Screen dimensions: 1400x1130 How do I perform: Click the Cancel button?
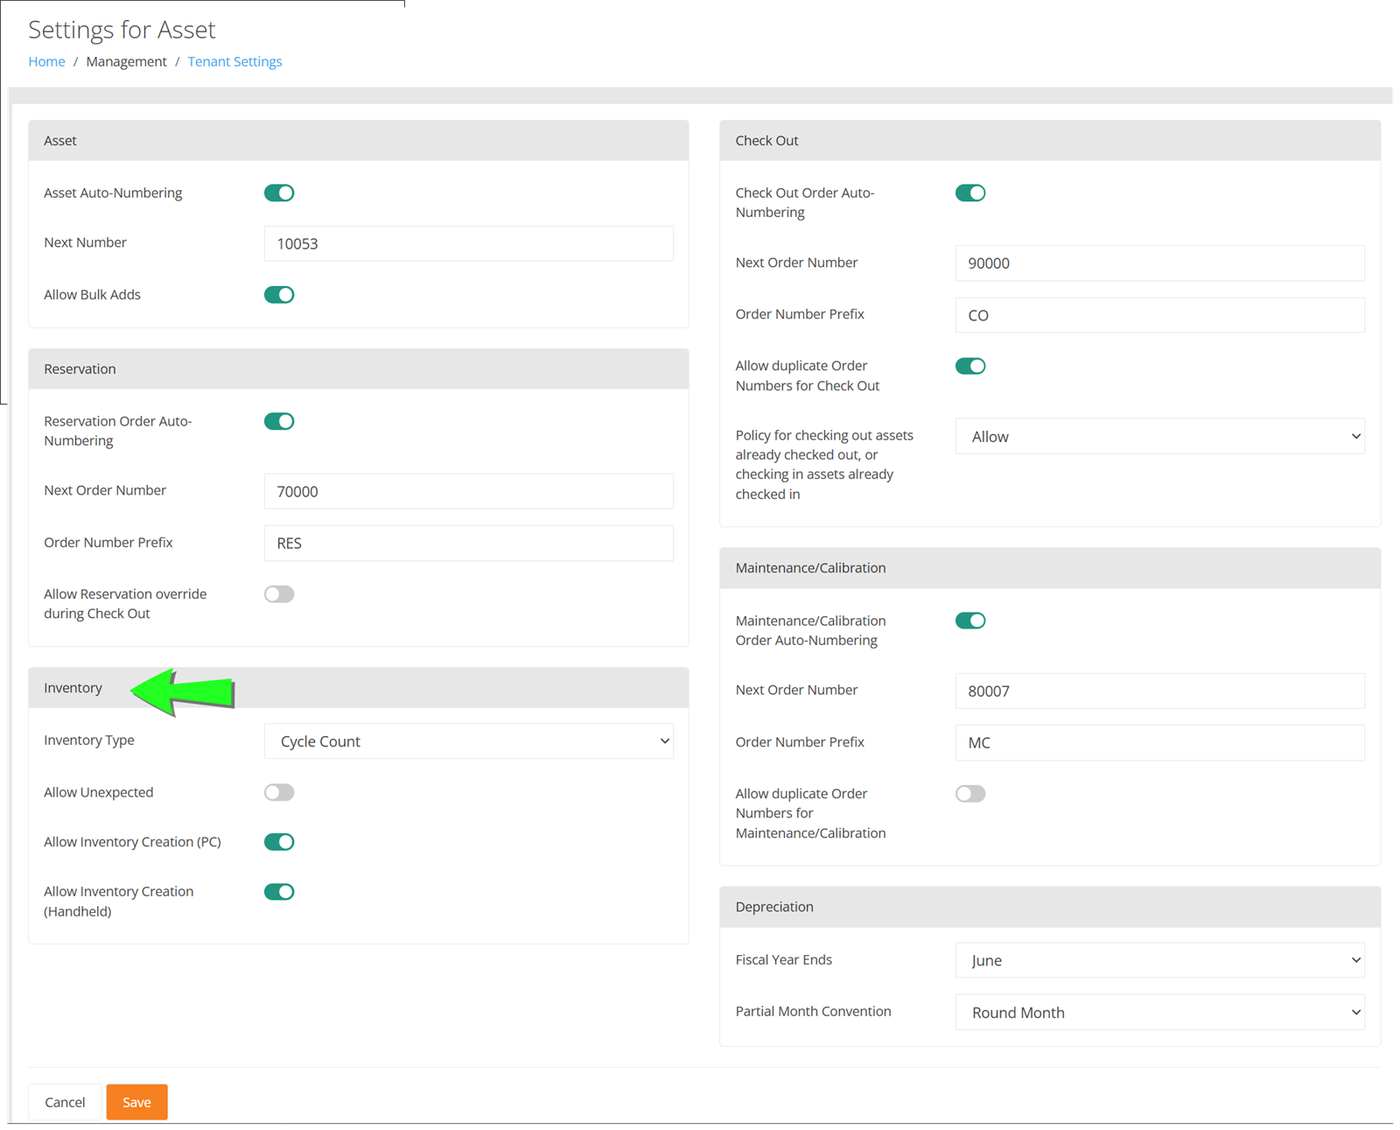[x=65, y=1102]
